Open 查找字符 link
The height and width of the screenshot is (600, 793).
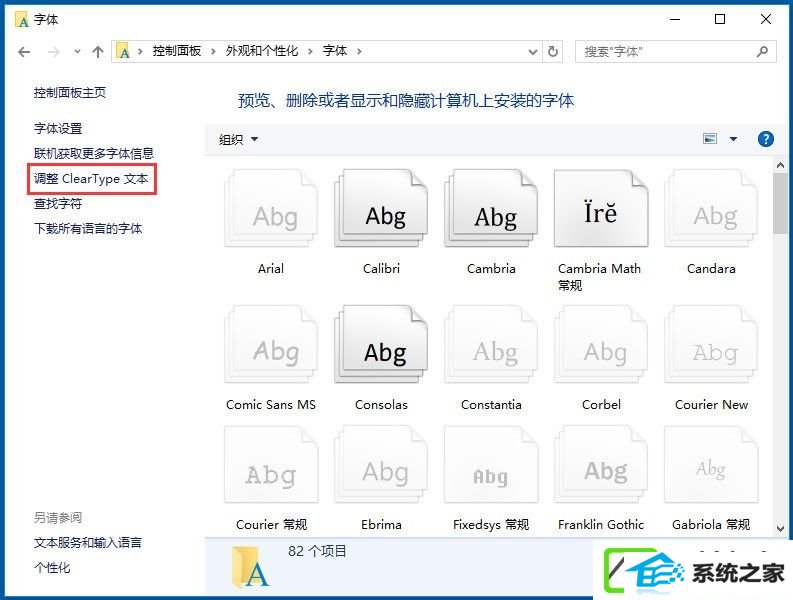coord(58,203)
